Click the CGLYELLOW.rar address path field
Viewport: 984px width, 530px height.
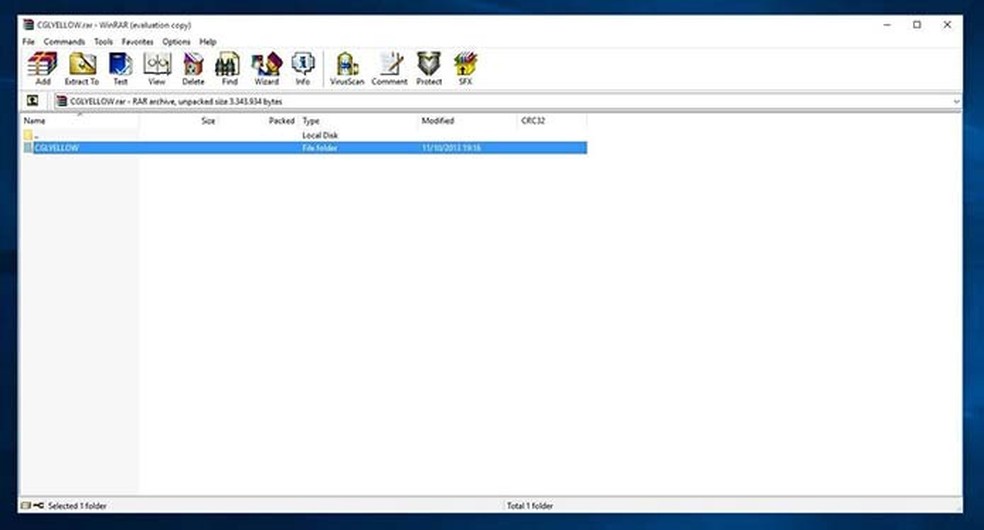(508, 102)
